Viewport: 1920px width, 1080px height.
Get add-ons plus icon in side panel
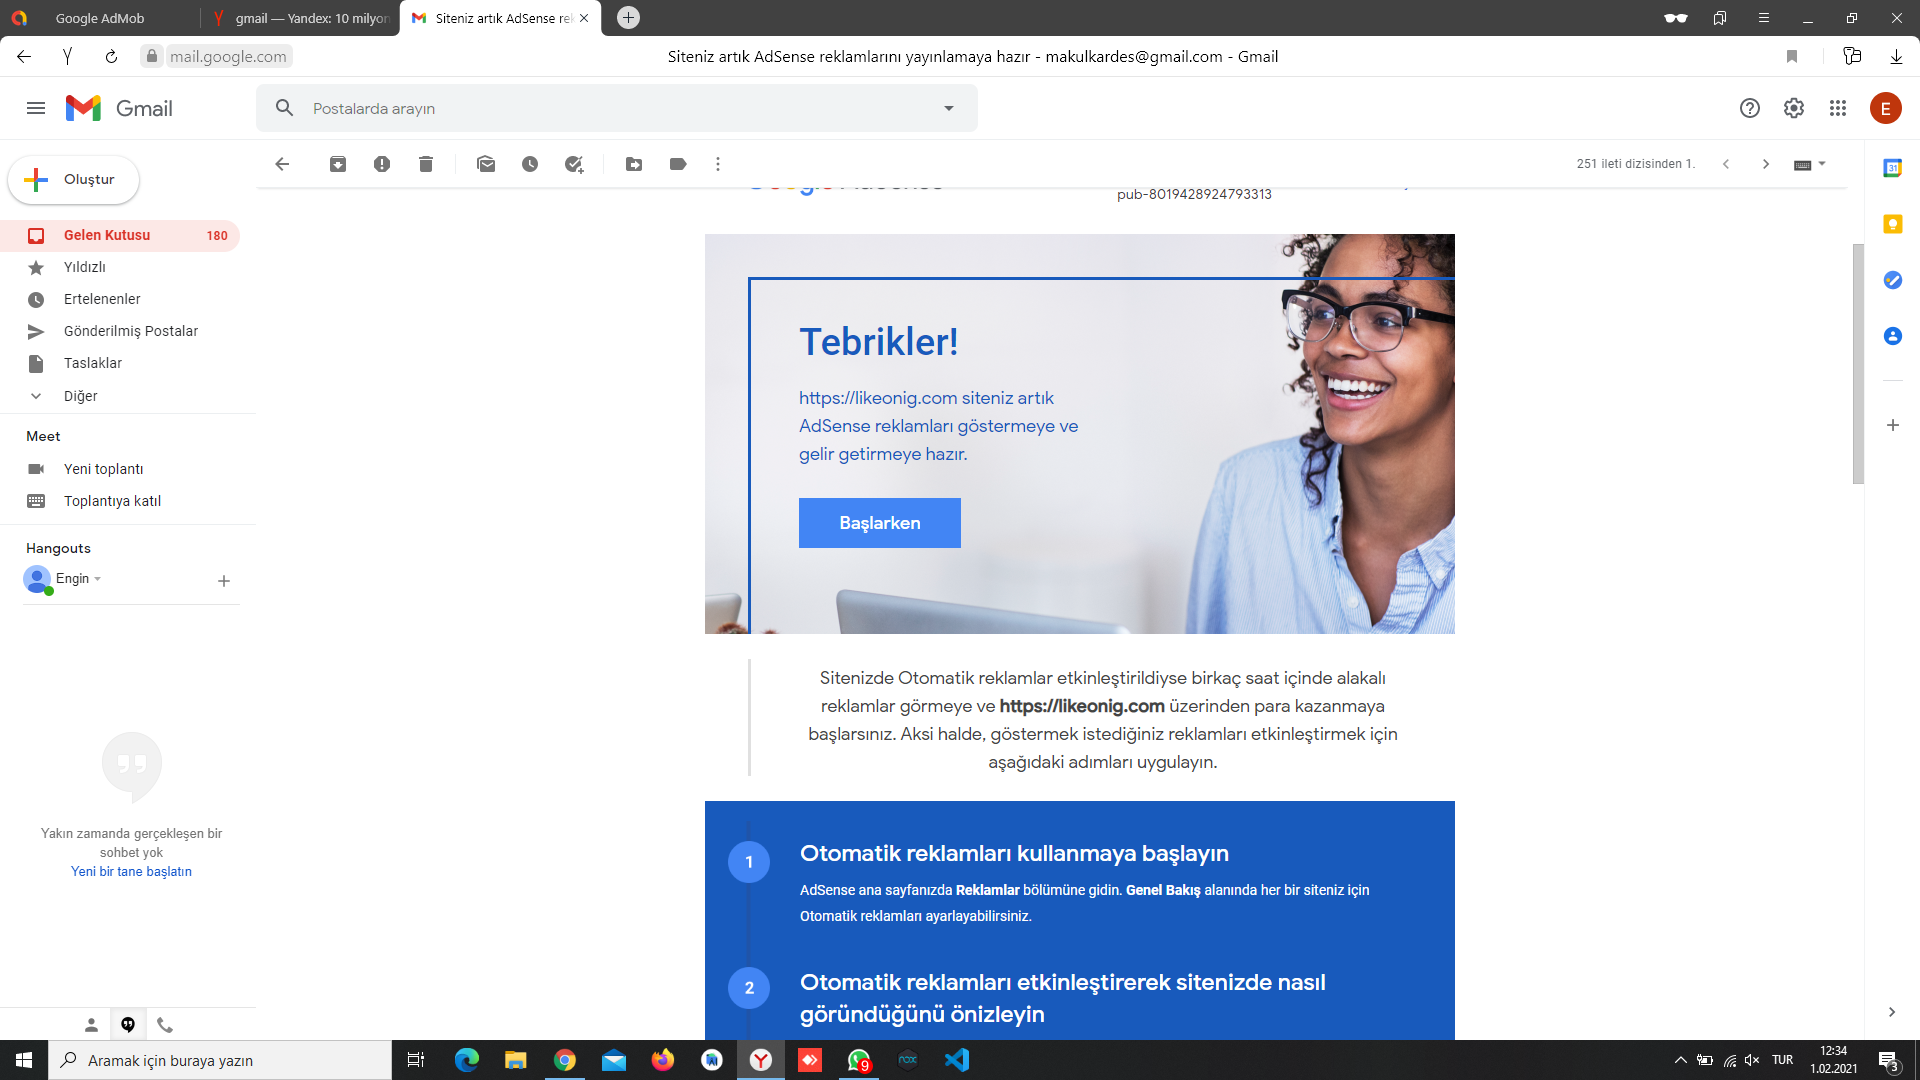tap(1893, 425)
